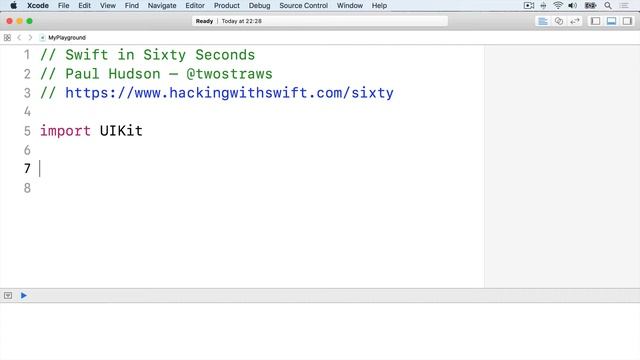This screenshot has height=360, width=640.
Task: Click the red close window button
Action: pos(9,21)
